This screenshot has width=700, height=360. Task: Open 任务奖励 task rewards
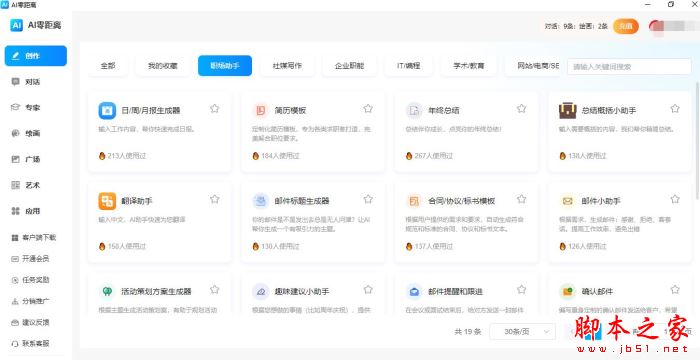30,280
